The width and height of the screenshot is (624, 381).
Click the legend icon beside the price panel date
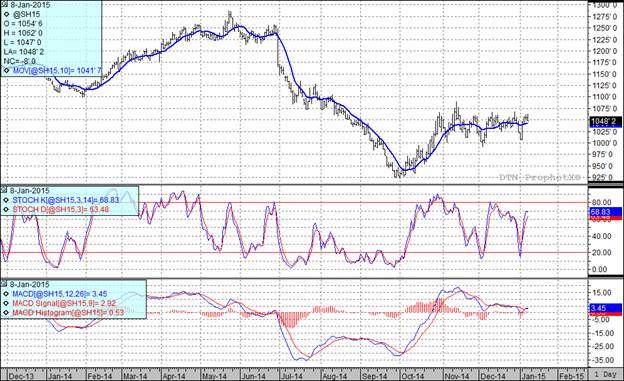tap(4, 5)
